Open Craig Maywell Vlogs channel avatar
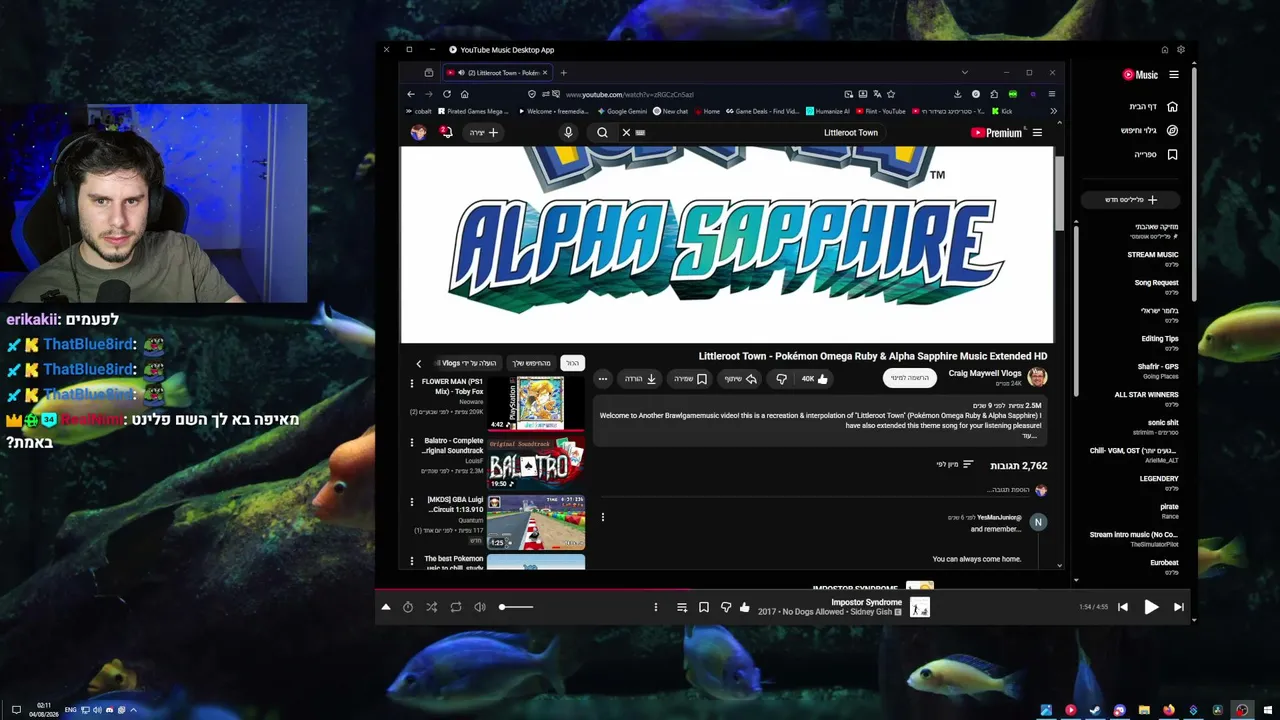Viewport: 1280px width, 720px height. (1037, 377)
